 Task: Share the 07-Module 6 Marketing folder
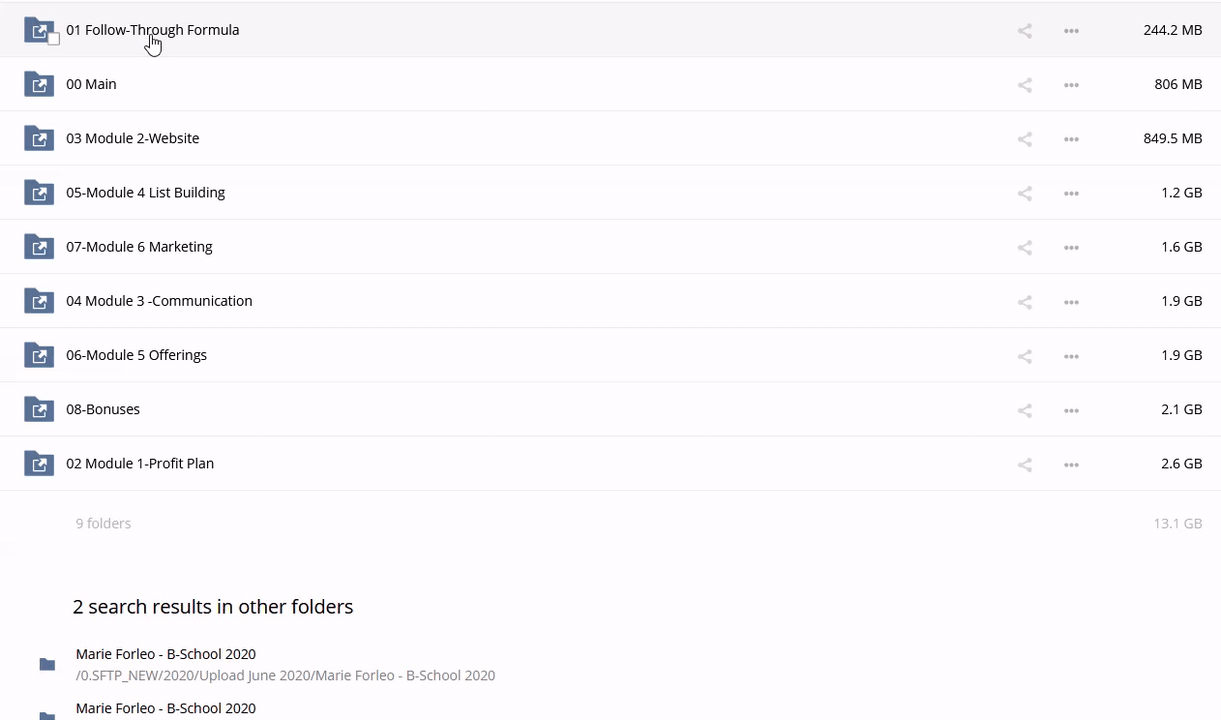(1024, 247)
